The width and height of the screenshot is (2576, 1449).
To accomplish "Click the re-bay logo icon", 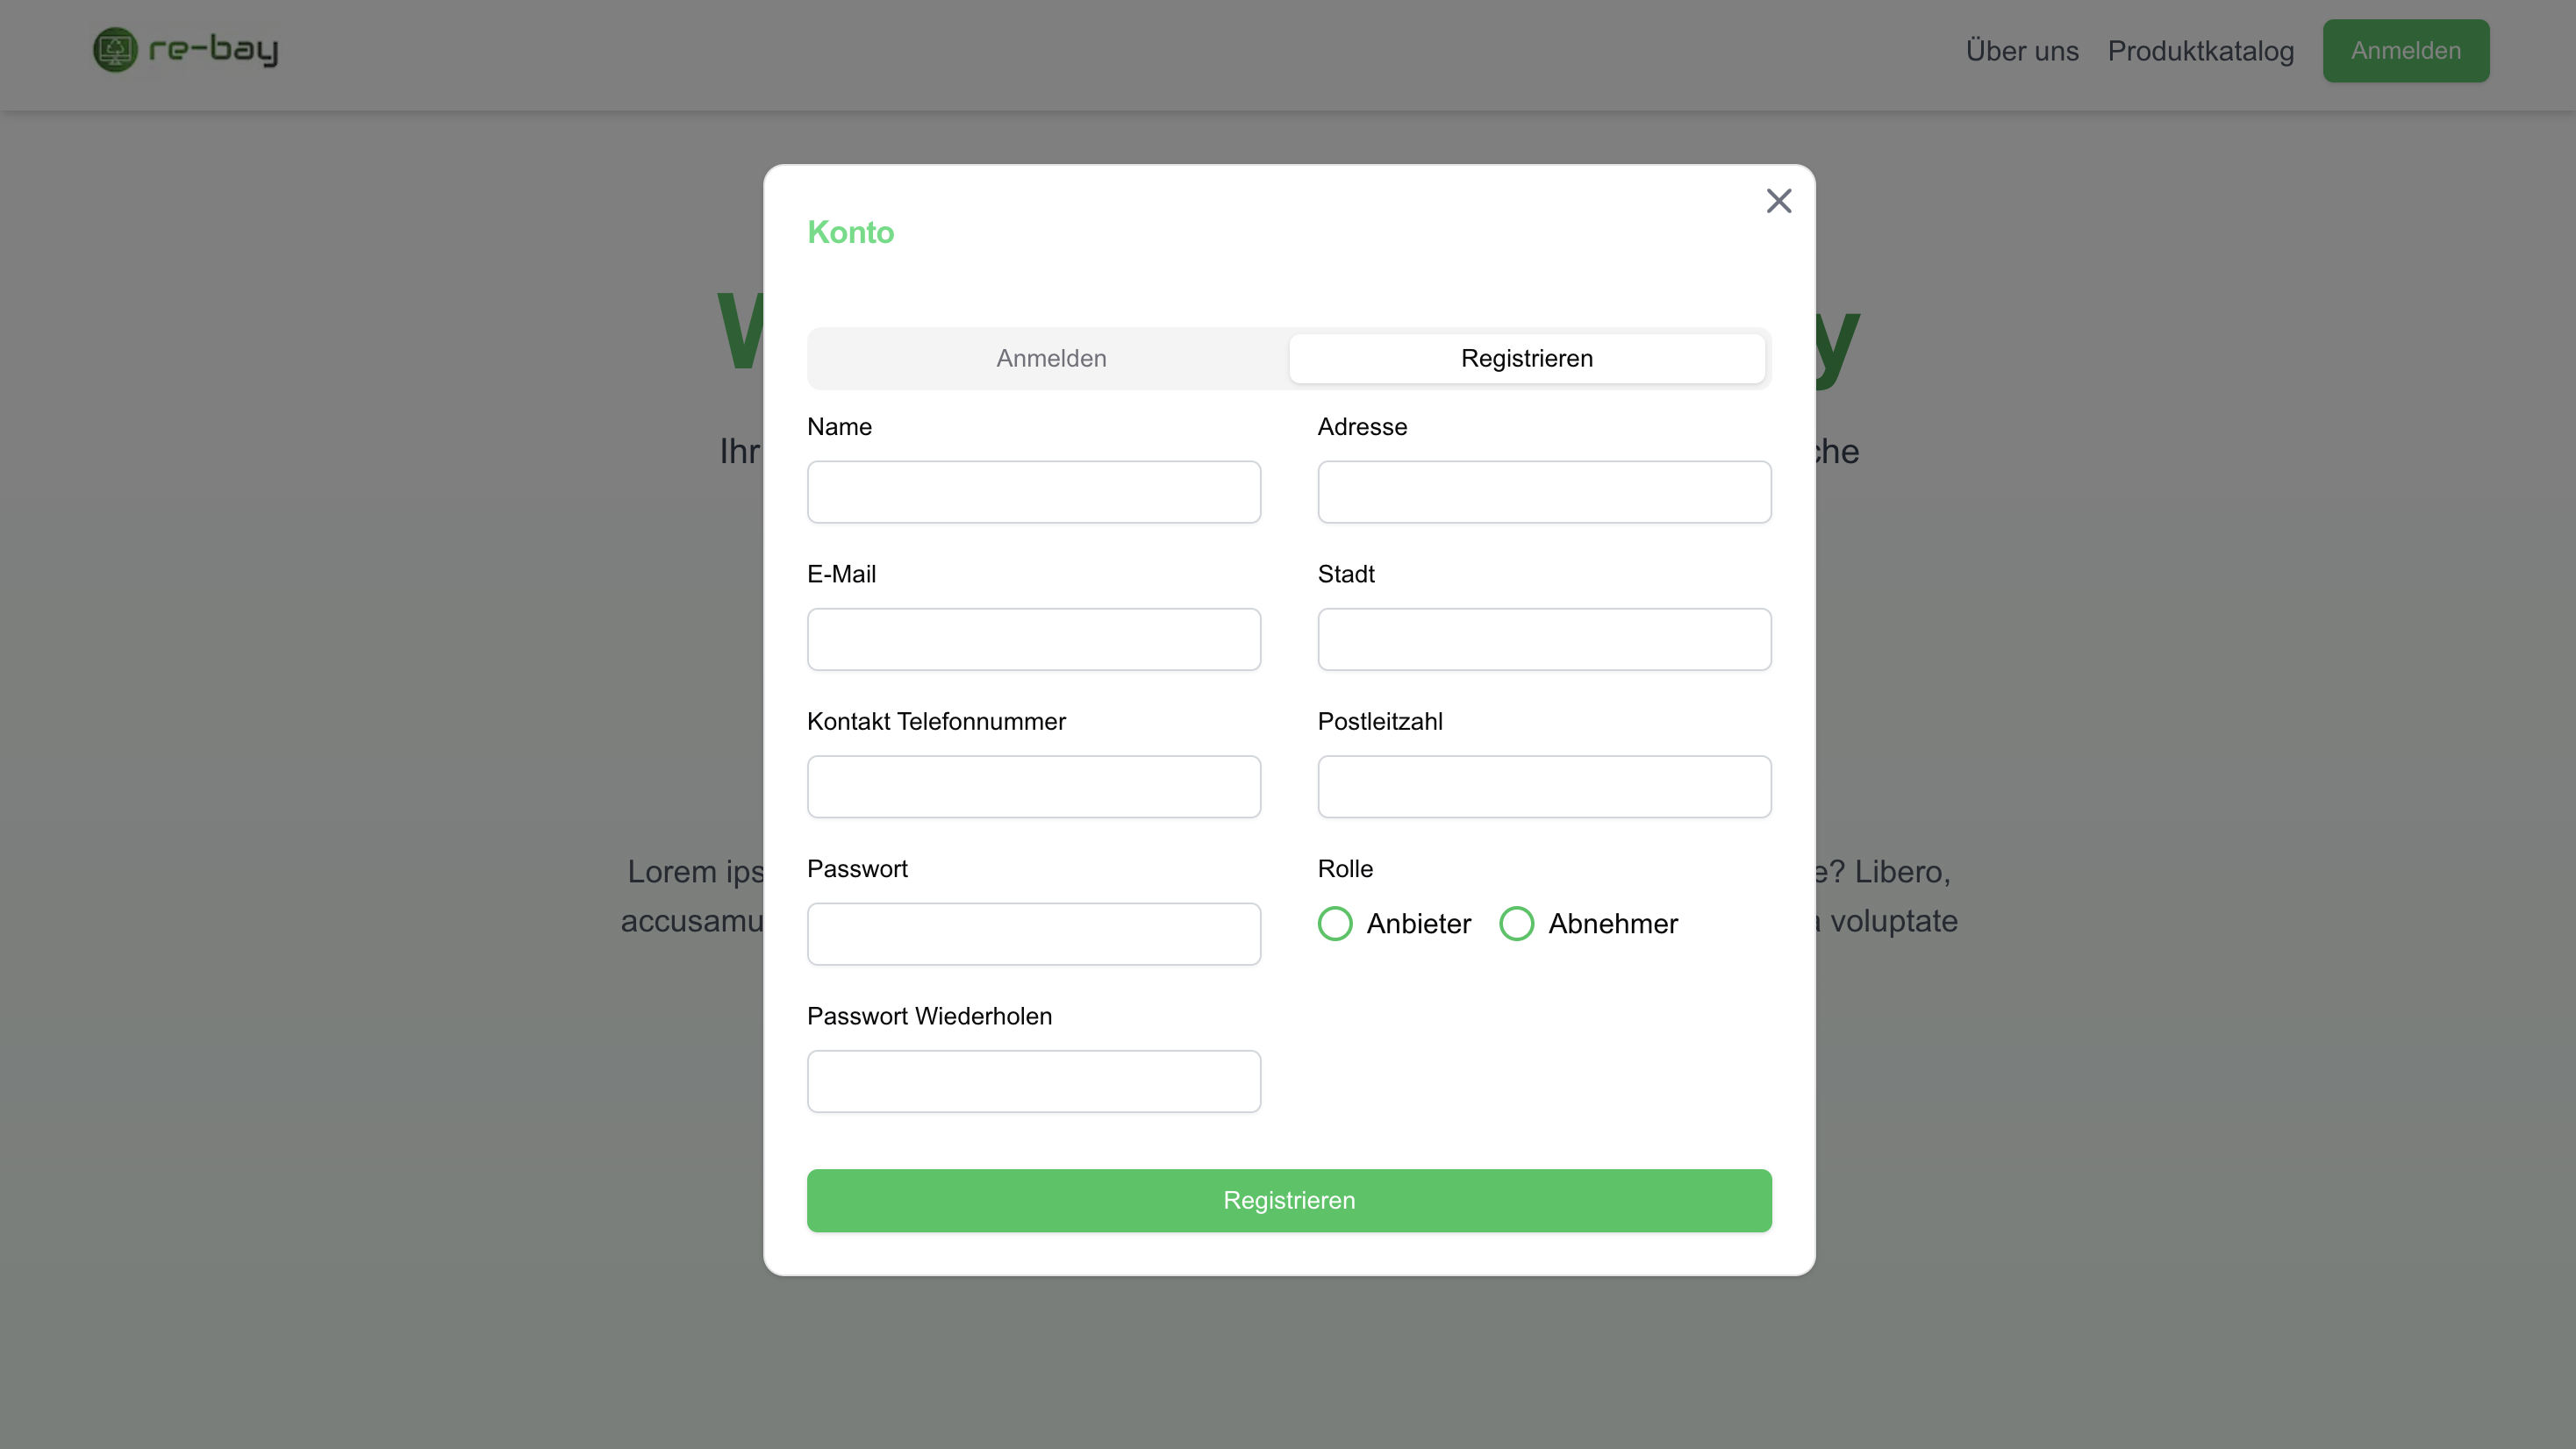I will pos(115,49).
